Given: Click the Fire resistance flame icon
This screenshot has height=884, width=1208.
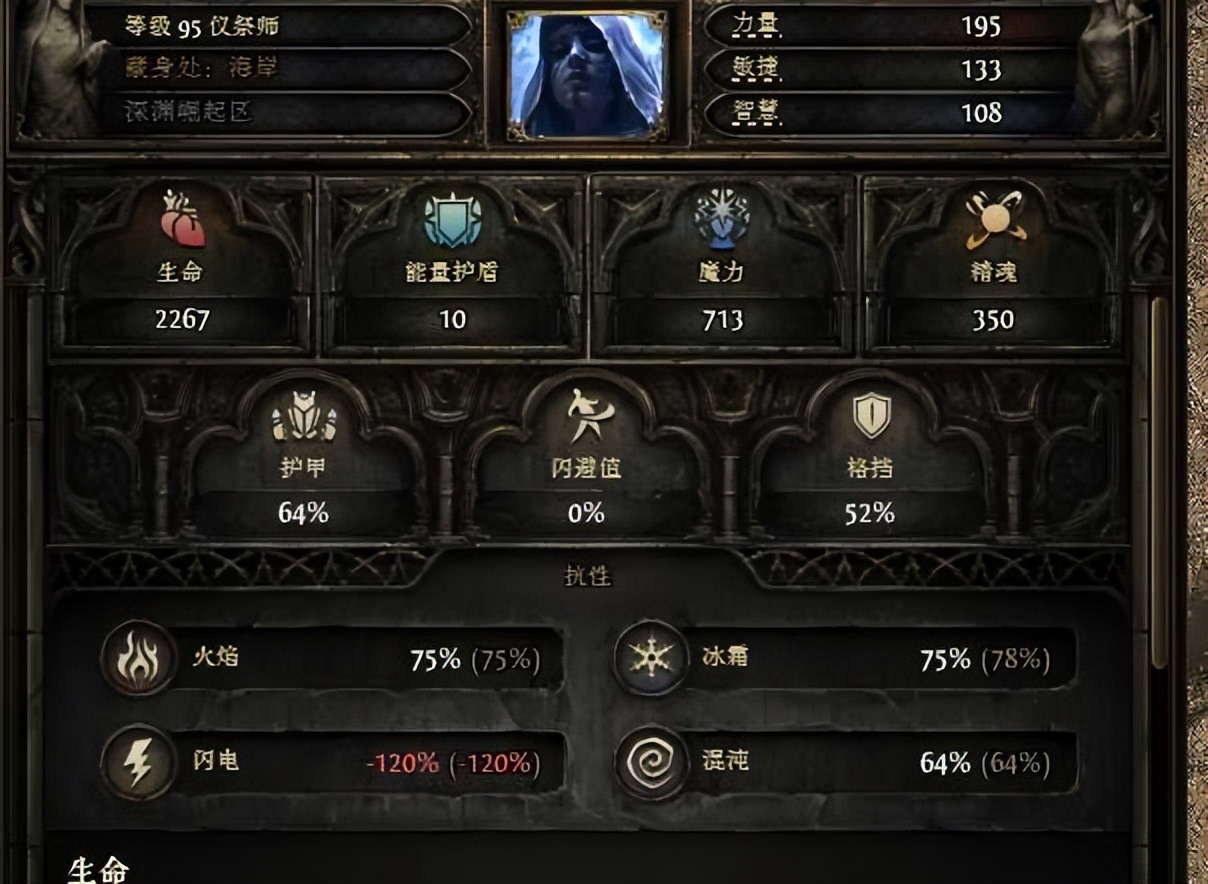Looking at the screenshot, I should click(x=139, y=657).
